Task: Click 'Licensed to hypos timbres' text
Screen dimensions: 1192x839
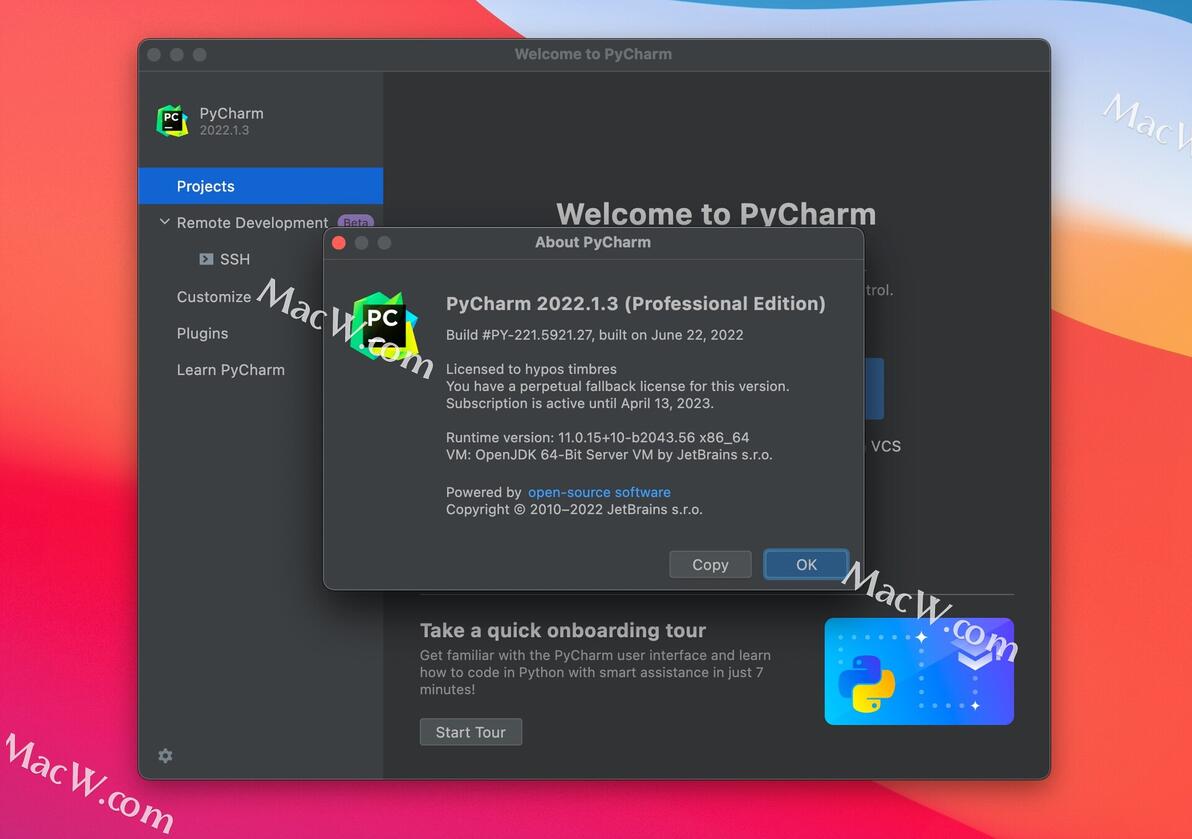Action: pyautogui.click(x=531, y=369)
